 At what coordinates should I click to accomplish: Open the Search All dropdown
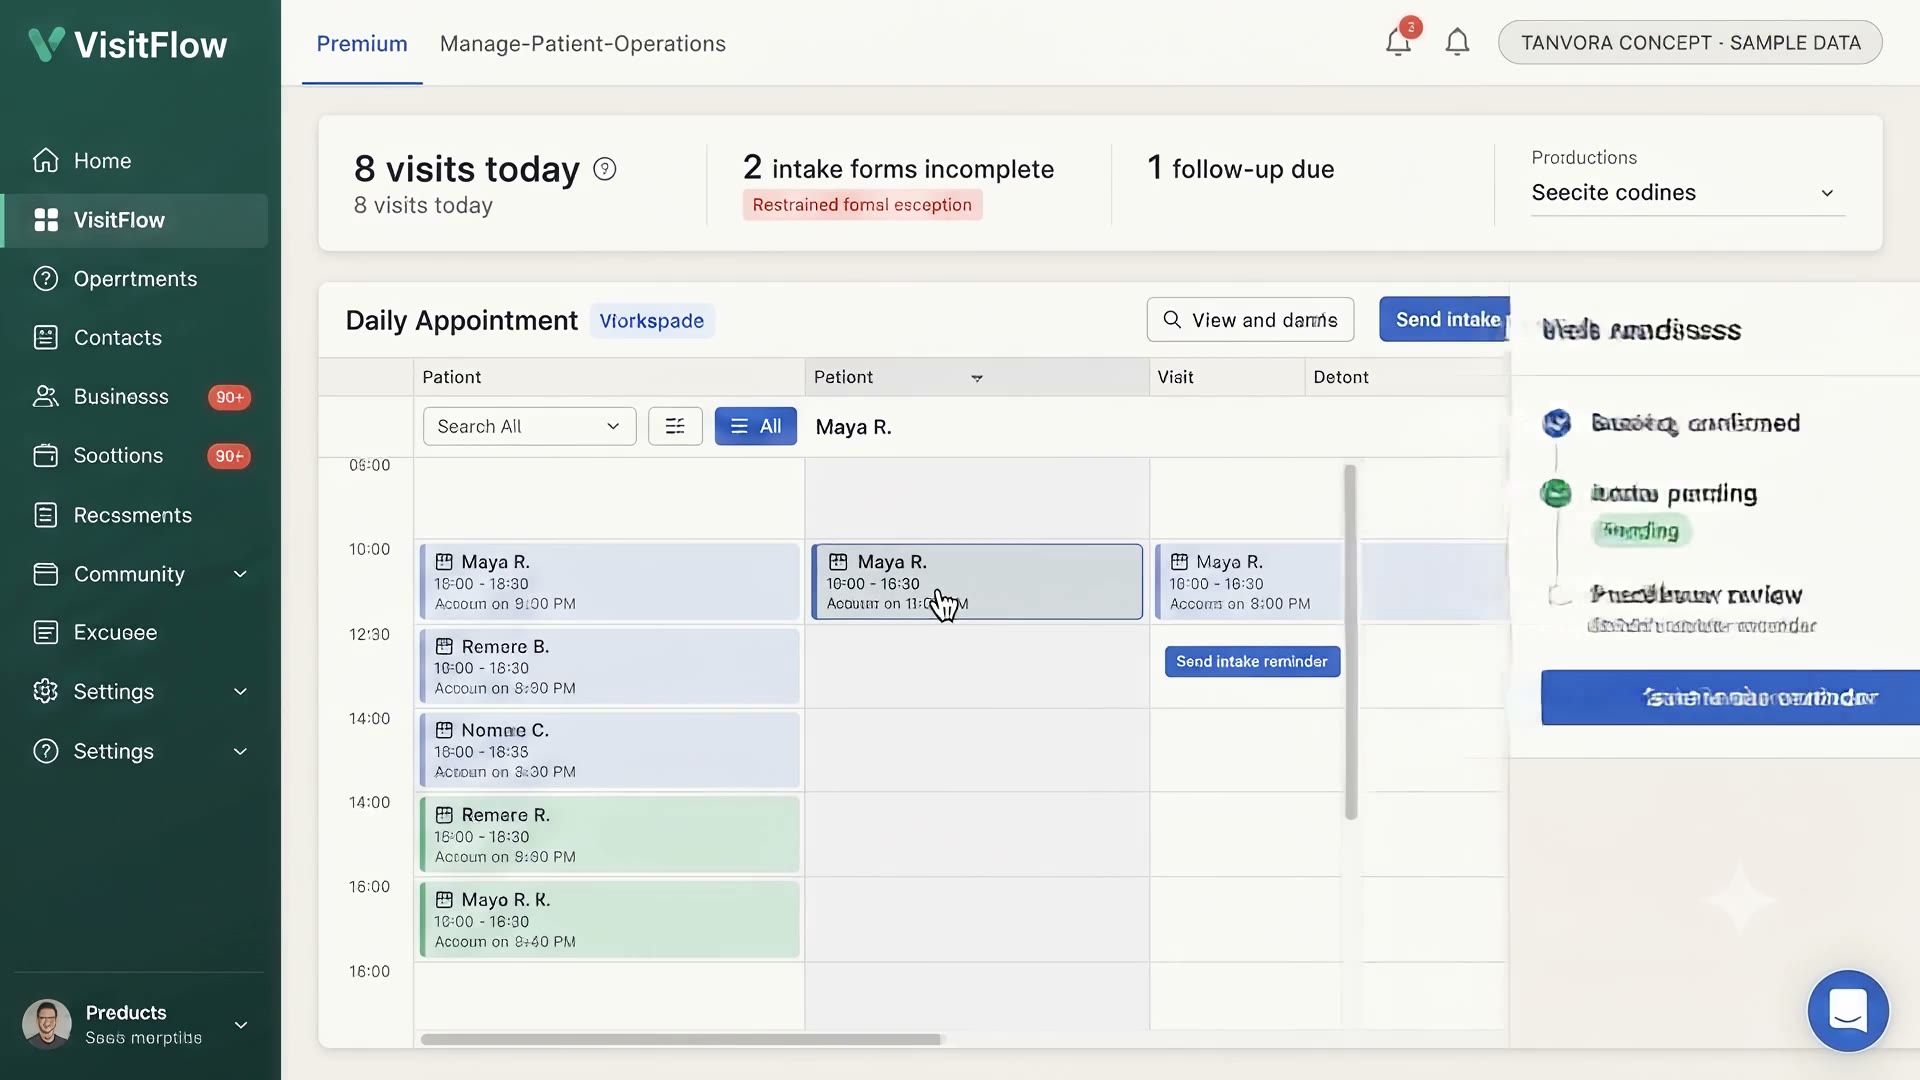pyautogui.click(x=529, y=426)
